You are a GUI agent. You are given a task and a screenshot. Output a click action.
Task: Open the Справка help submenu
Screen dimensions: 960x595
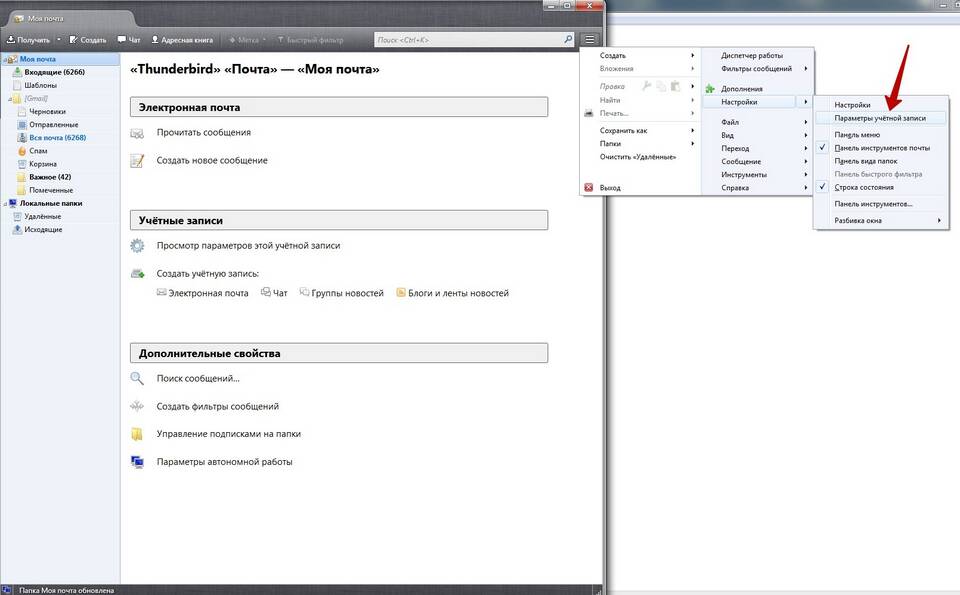[758, 188]
